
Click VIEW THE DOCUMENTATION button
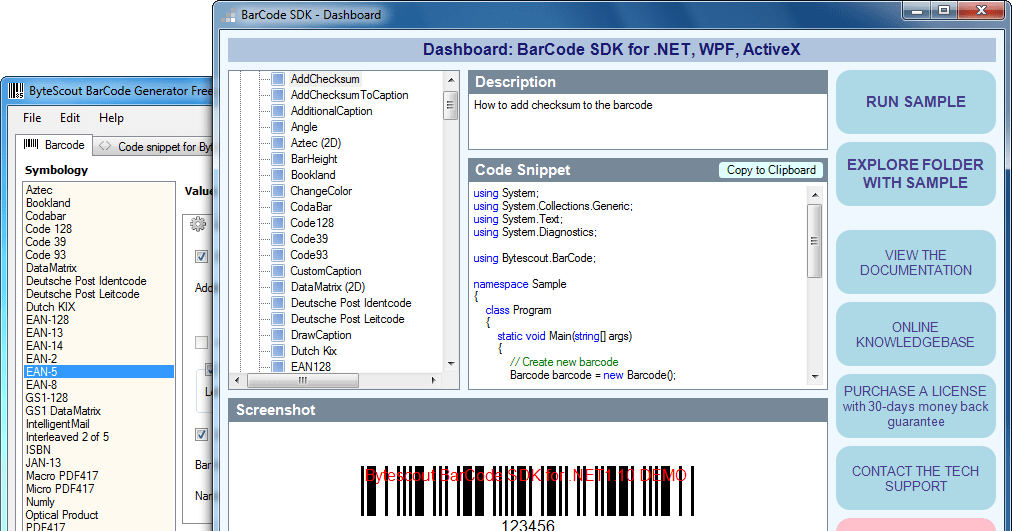[916, 263]
